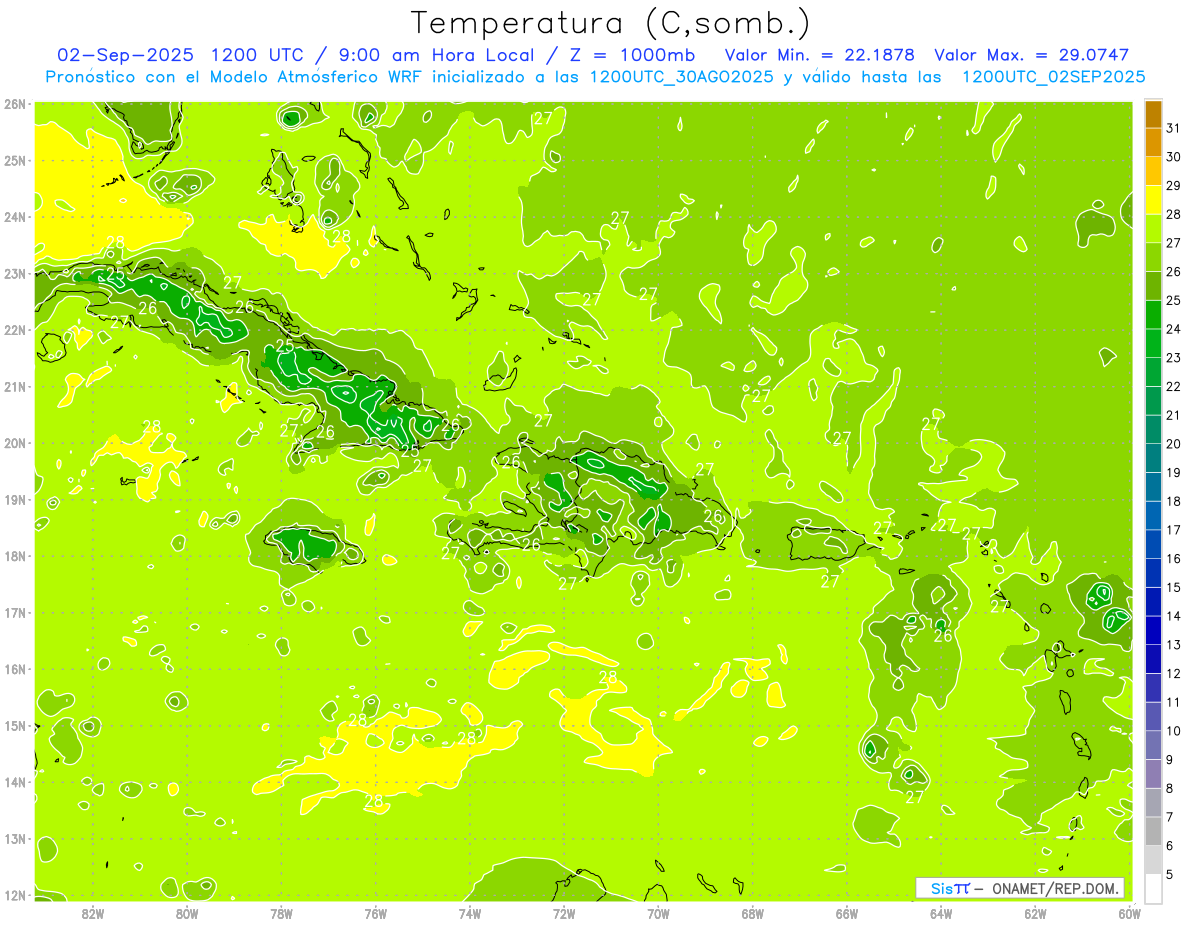Click latitude axis label "15N"
This screenshot has height=927, width=1200.
[15, 725]
